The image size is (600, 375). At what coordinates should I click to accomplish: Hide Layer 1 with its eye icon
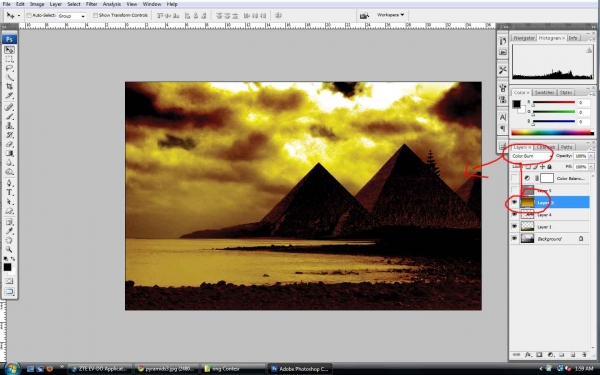click(514, 227)
